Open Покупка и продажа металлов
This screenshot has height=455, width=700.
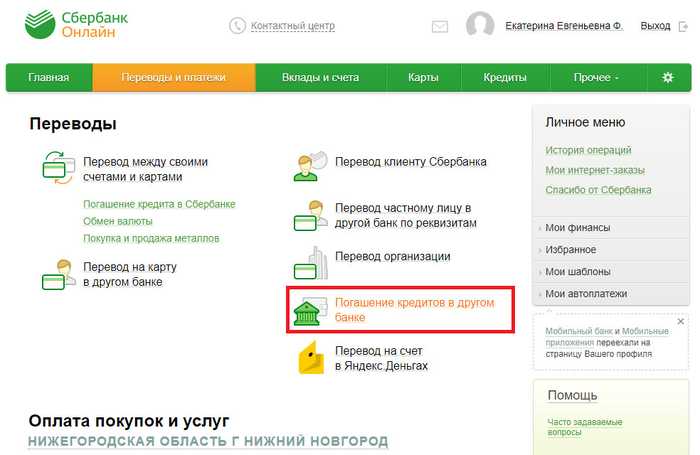[x=151, y=238]
